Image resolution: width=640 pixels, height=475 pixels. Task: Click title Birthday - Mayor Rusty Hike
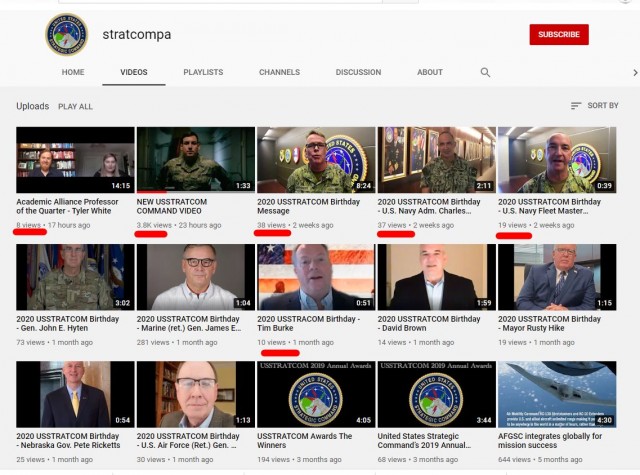click(549, 324)
